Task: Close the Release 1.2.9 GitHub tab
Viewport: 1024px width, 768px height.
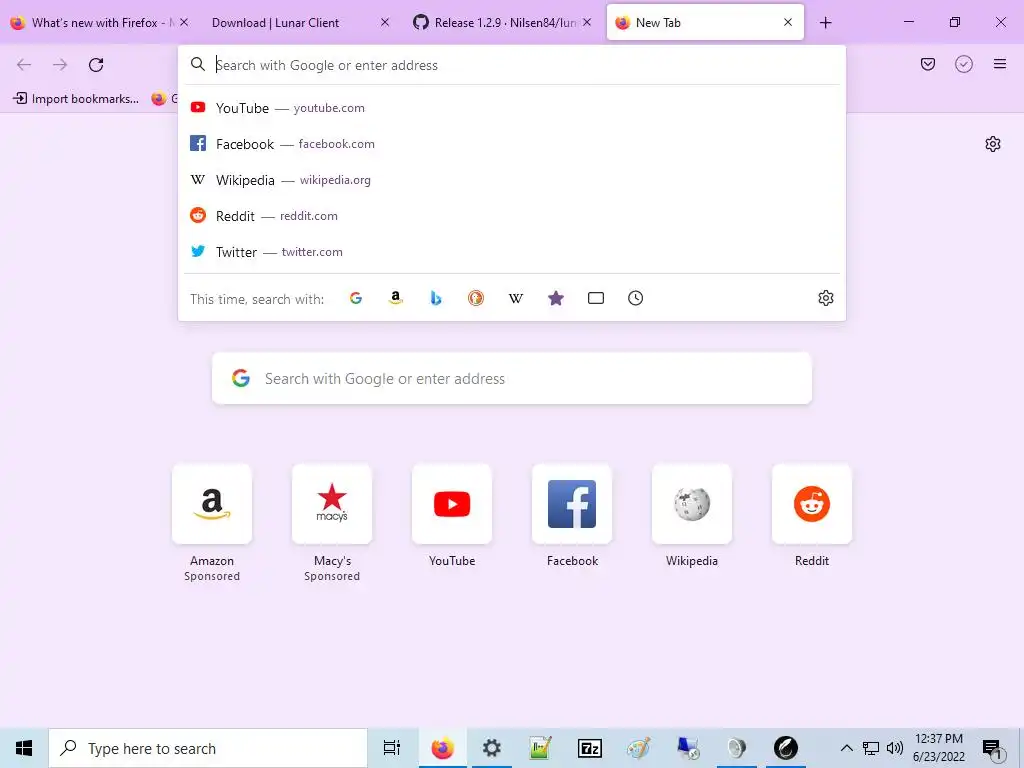Action: point(587,22)
